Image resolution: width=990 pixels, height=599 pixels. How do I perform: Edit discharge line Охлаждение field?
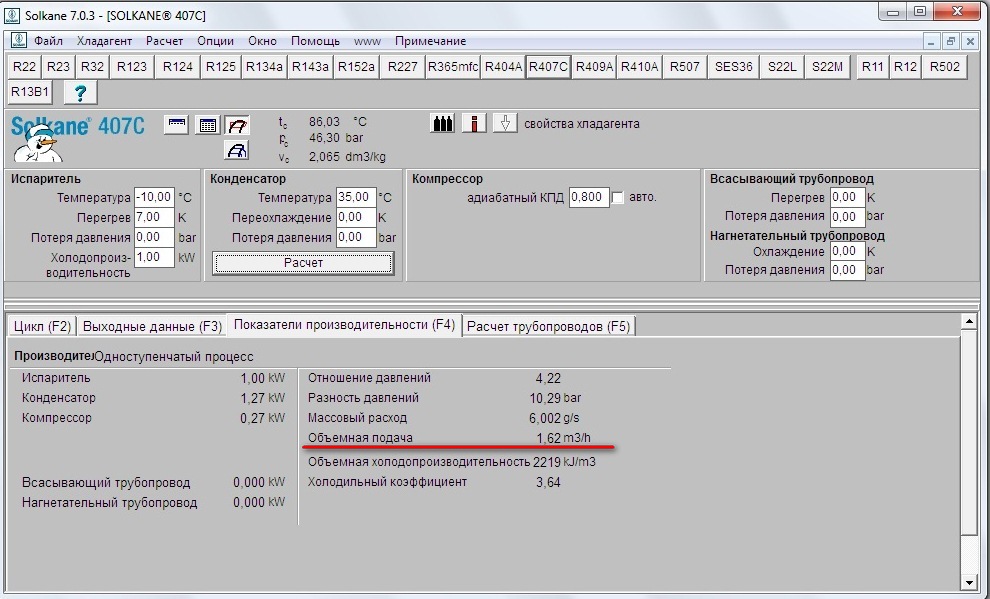(847, 251)
